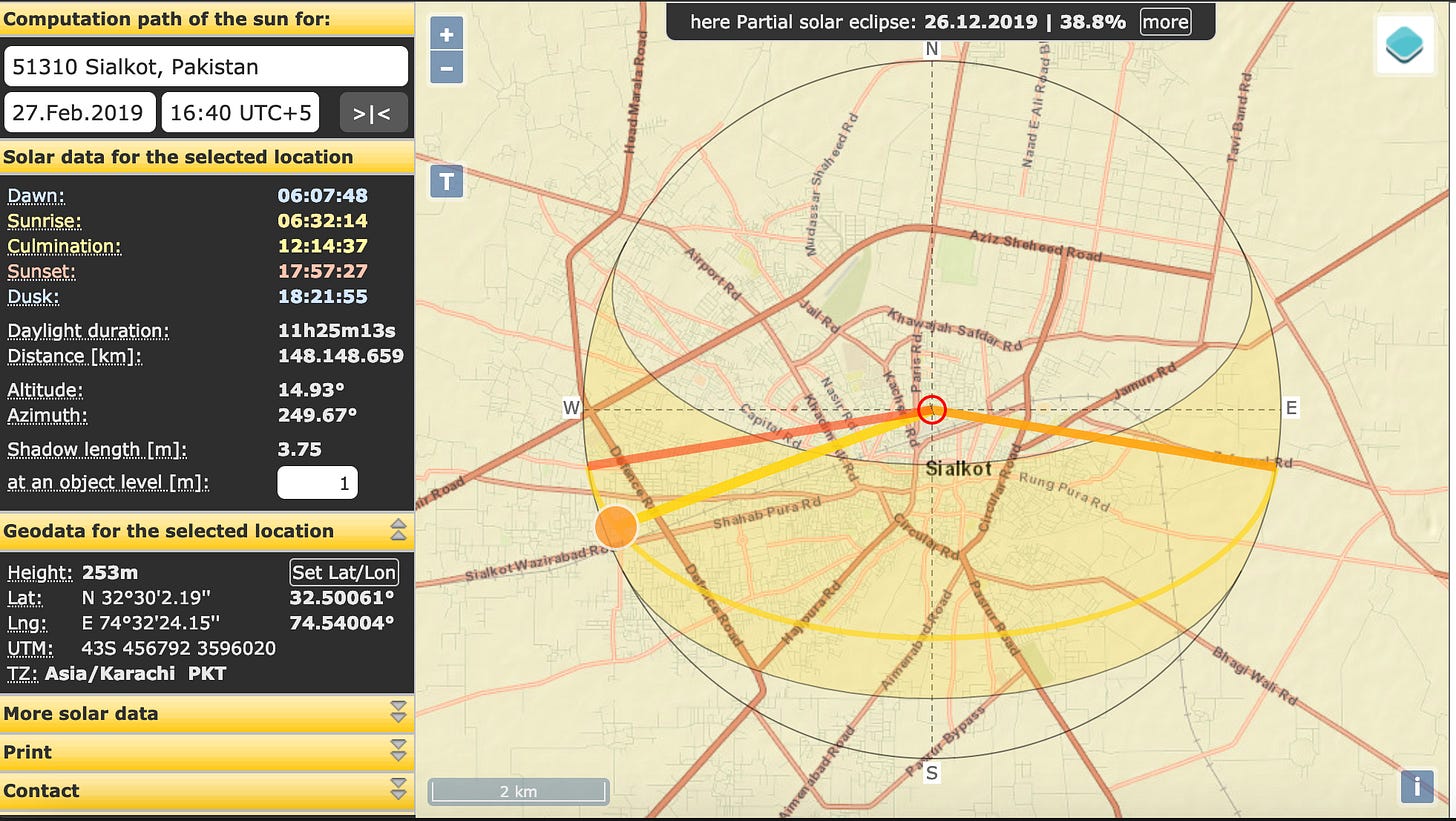Screen dimensions: 1456x821
Task: Click the Sialkot city label on map
Action: (959, 468)
